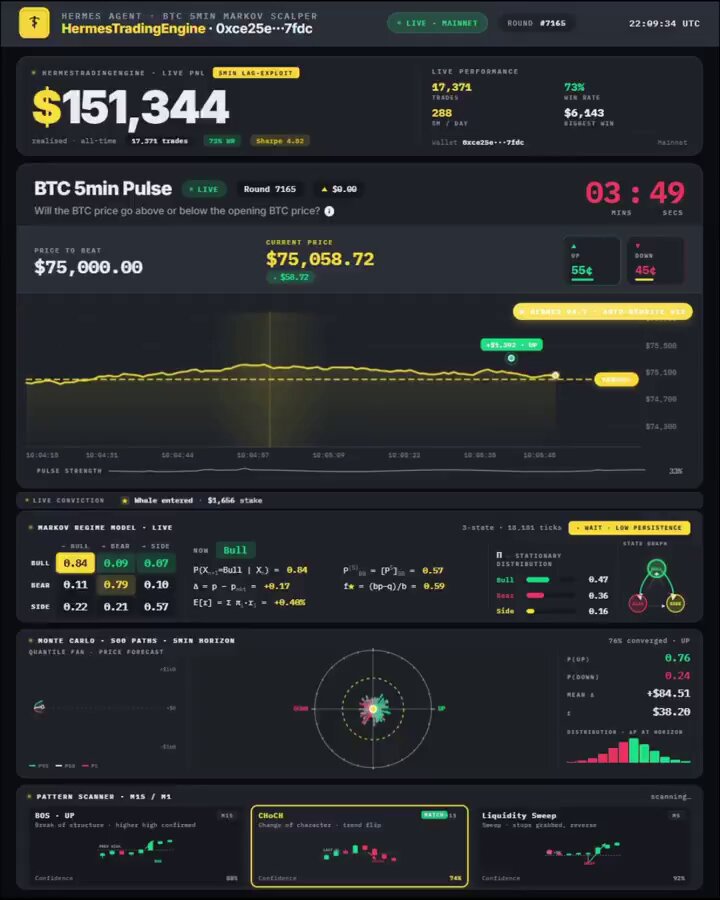Screen dimensions: 720x900
Task: Click the green Bull node in state graph
Action: pos(656,569)
